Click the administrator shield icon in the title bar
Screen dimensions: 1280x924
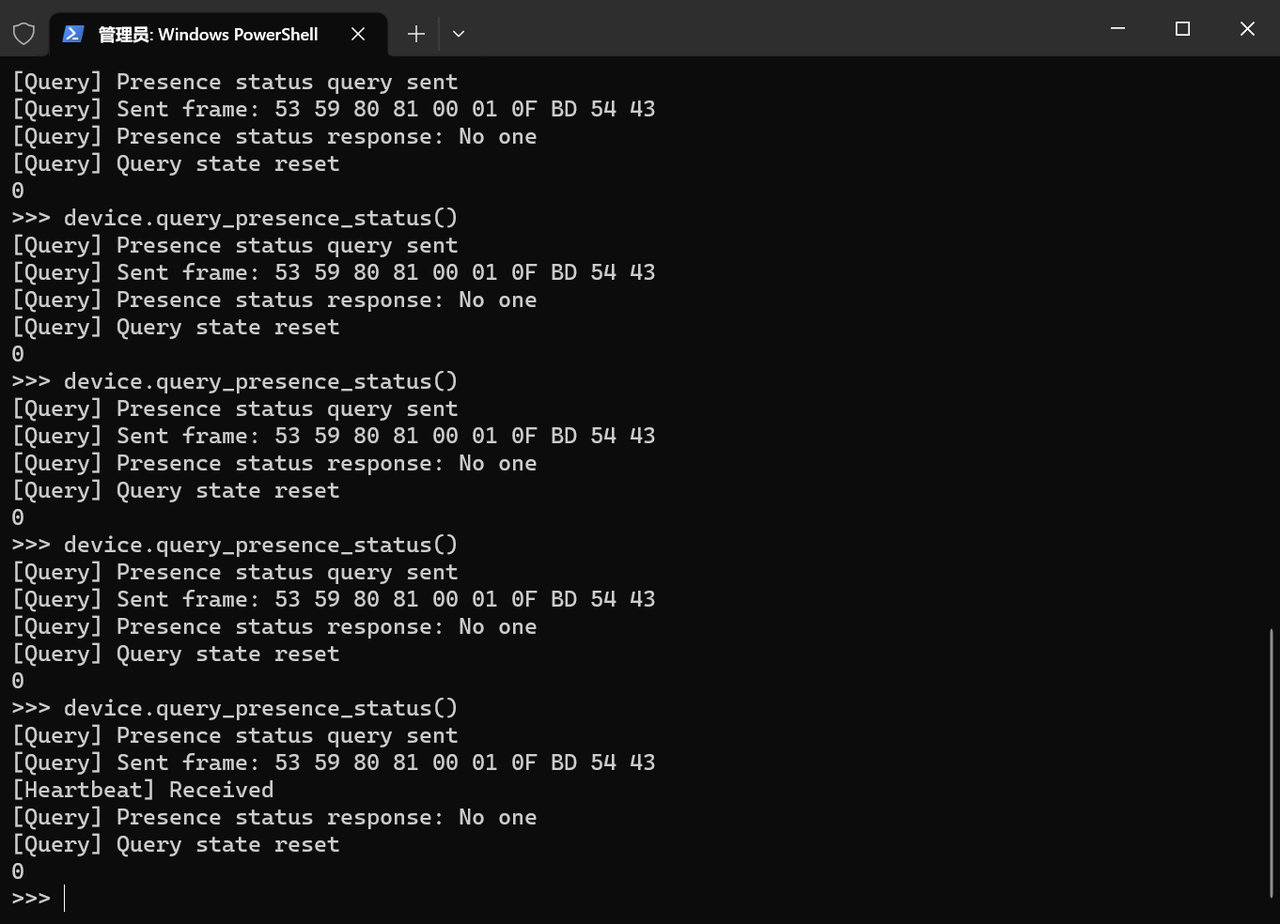pyautogui.click(x=24, y=34)
